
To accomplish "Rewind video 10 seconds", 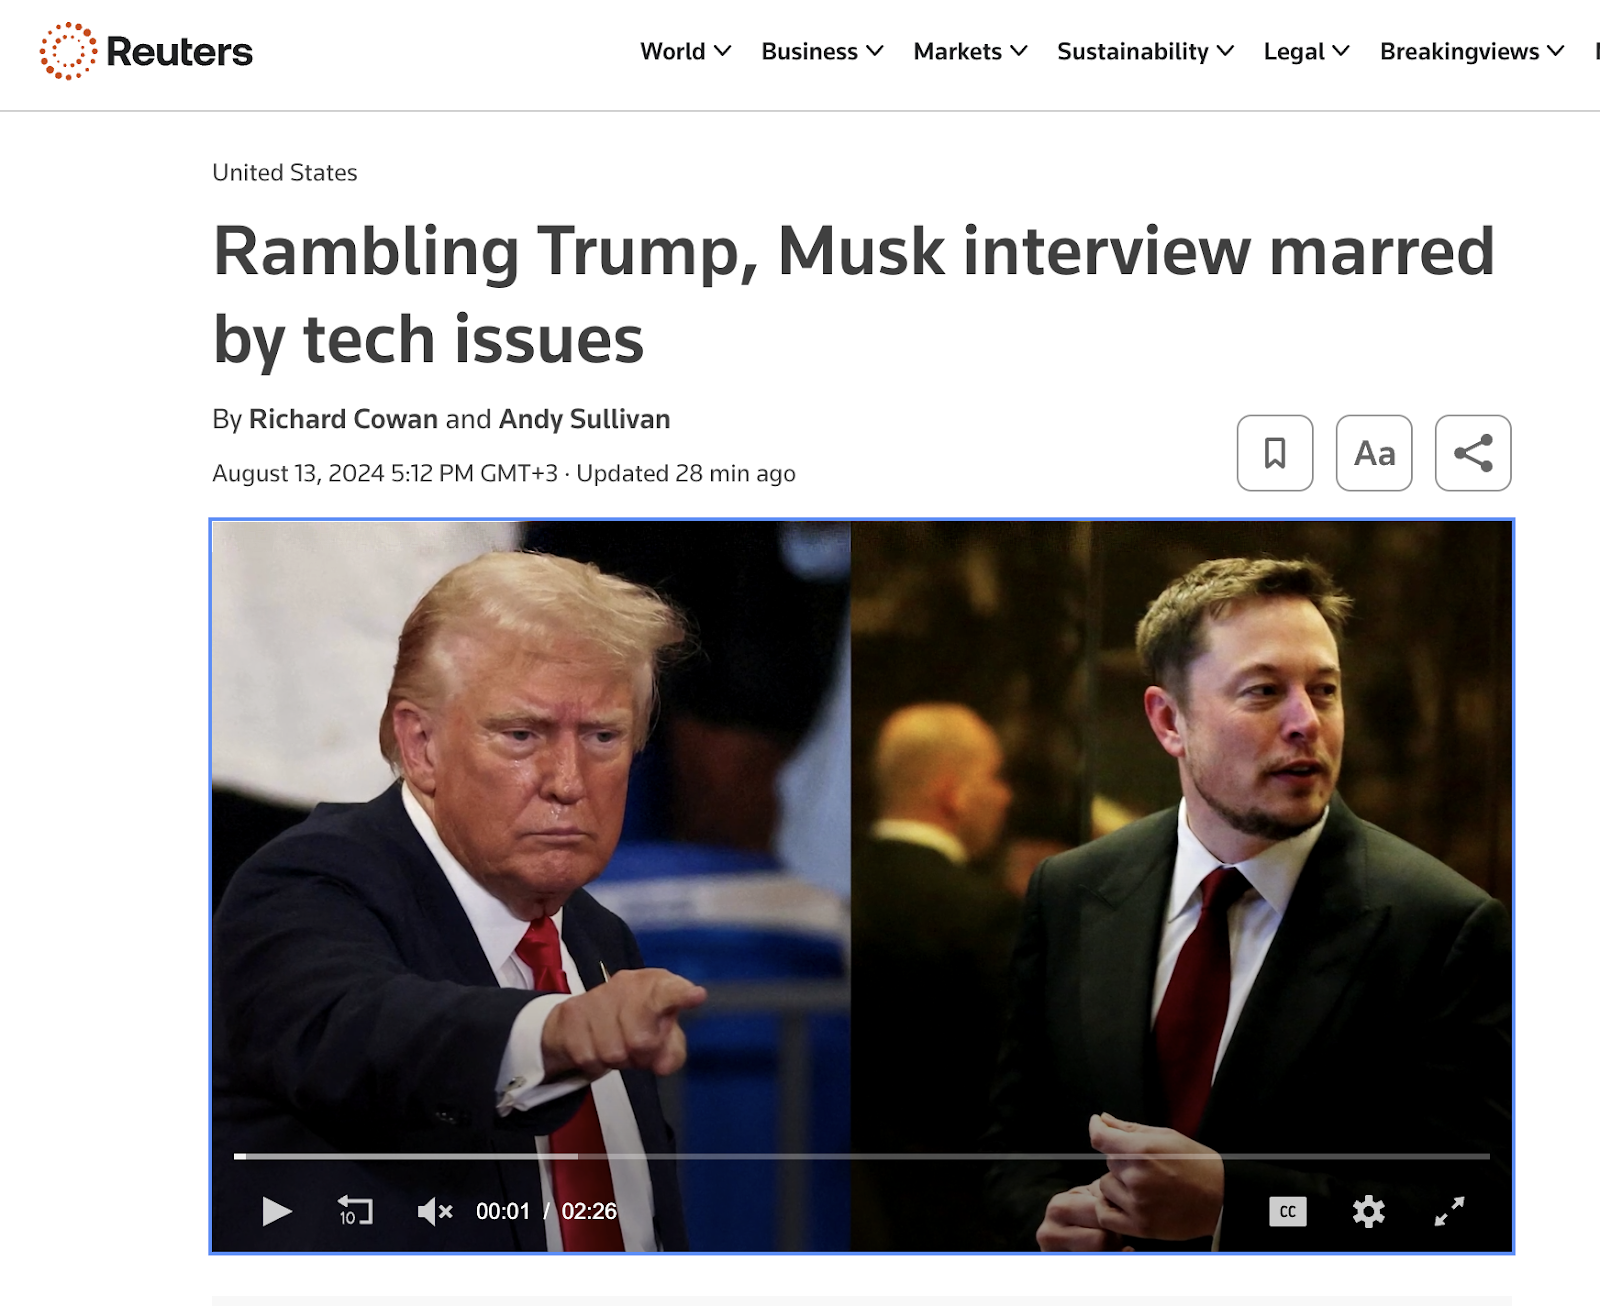I will (355, 1211).
